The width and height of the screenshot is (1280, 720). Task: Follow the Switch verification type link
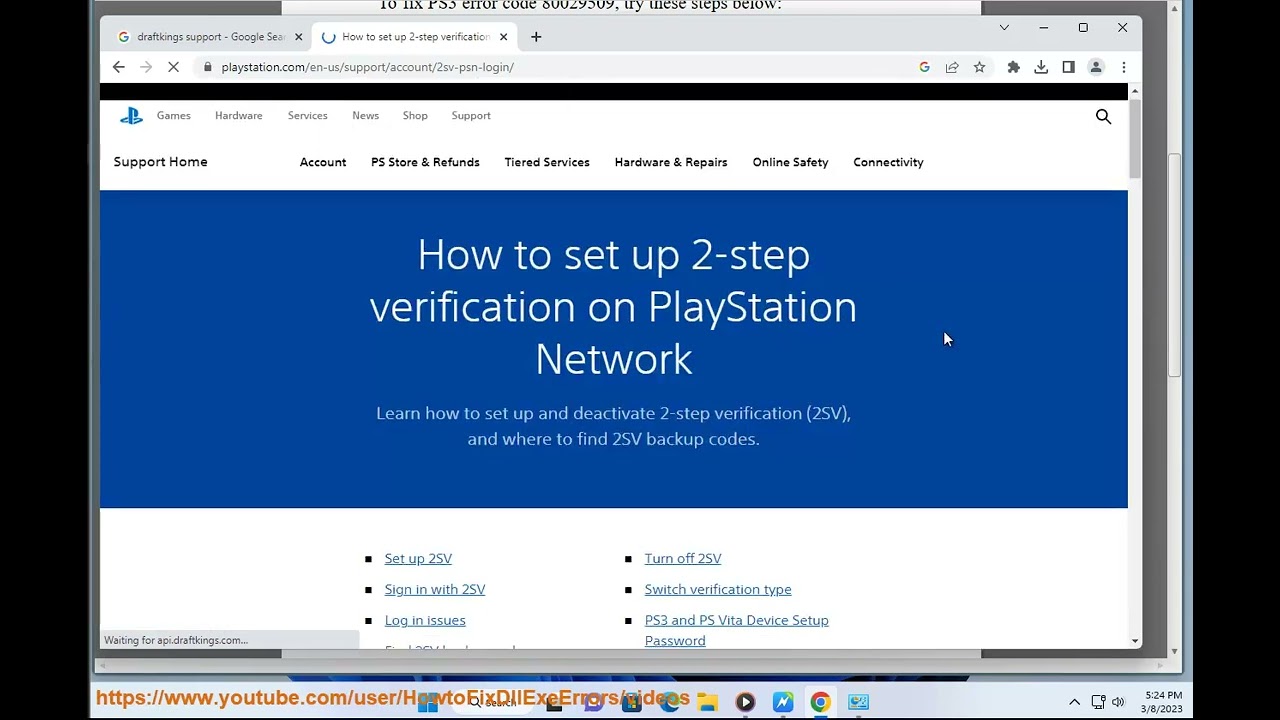(718, 590)
